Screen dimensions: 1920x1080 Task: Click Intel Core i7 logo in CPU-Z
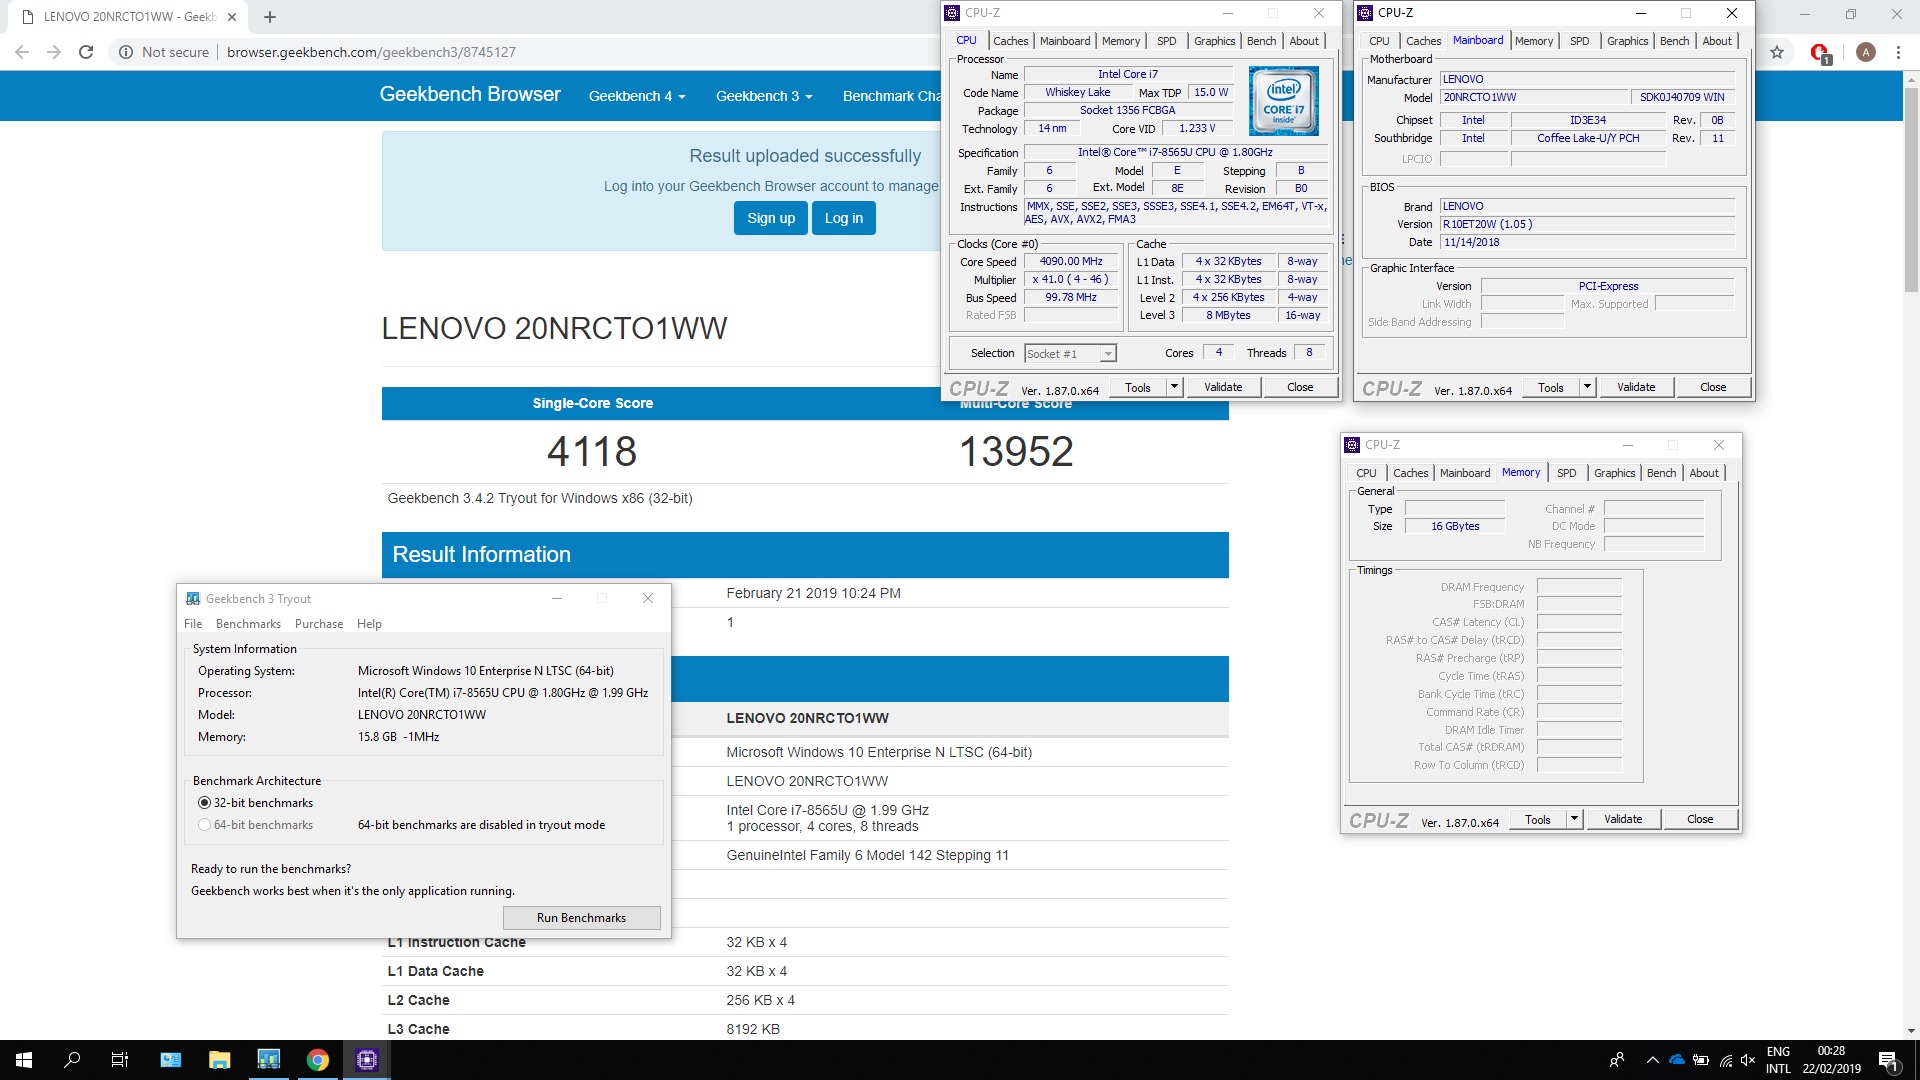[1284, 101]
